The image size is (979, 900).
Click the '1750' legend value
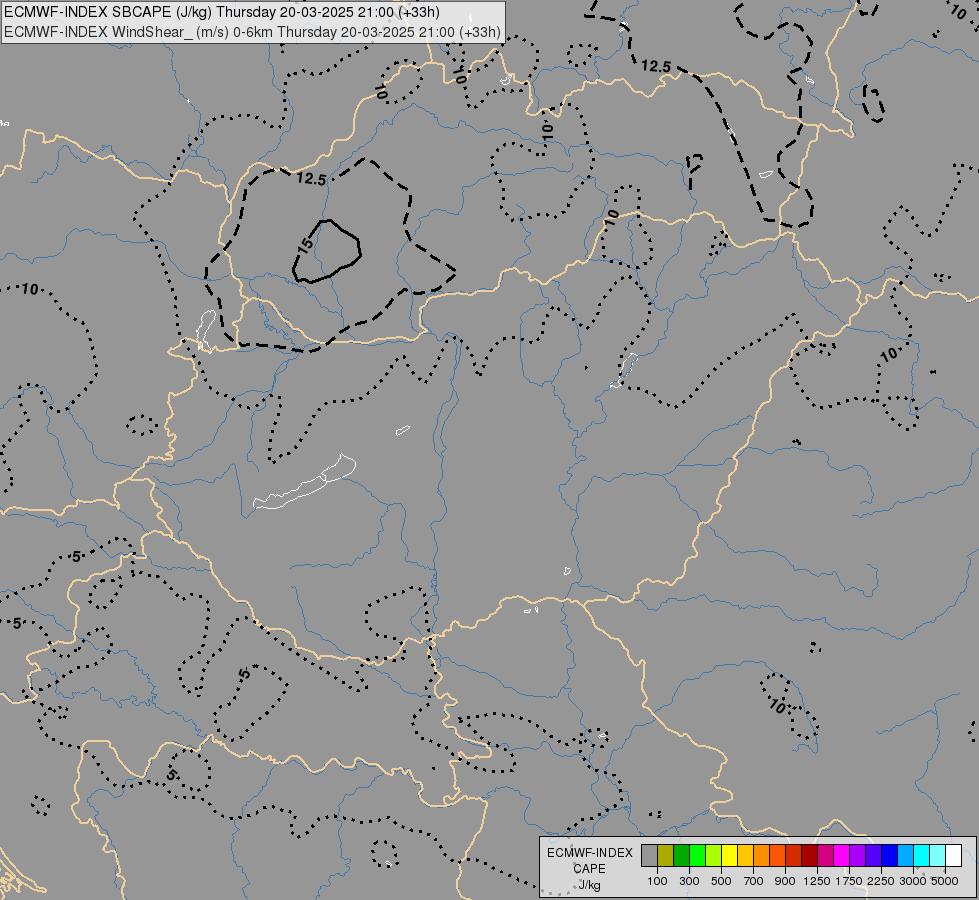[849, 881]
